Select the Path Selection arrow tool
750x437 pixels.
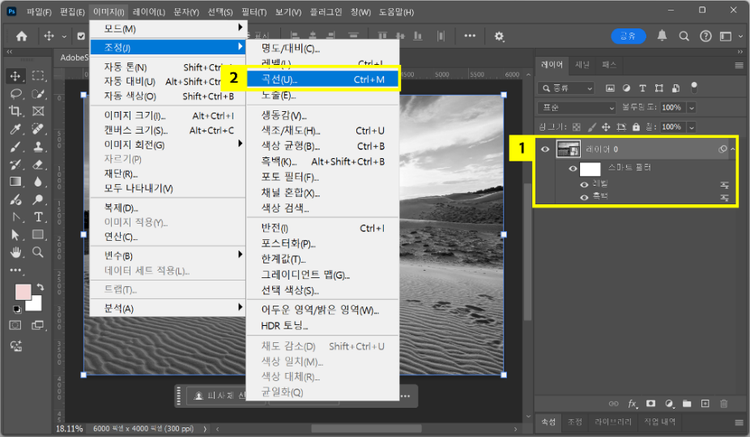point(15,234)
